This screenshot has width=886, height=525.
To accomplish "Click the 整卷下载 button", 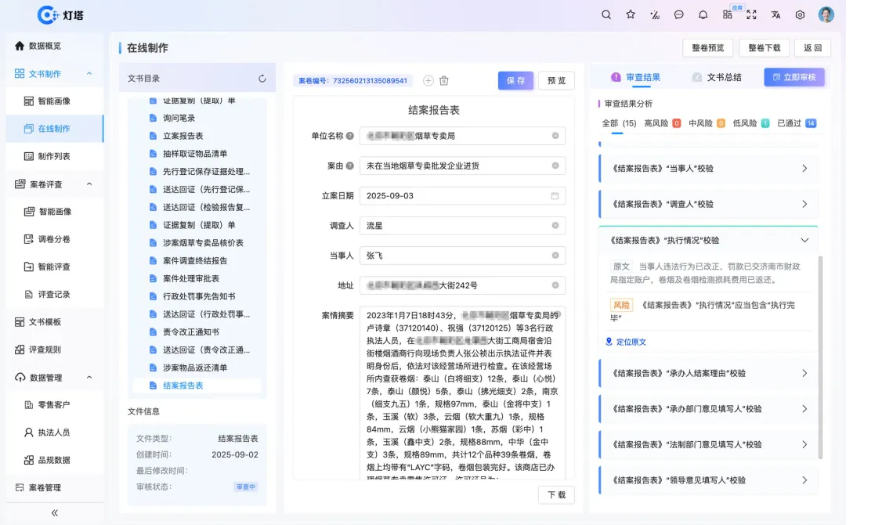I will [x=764, y=48].
